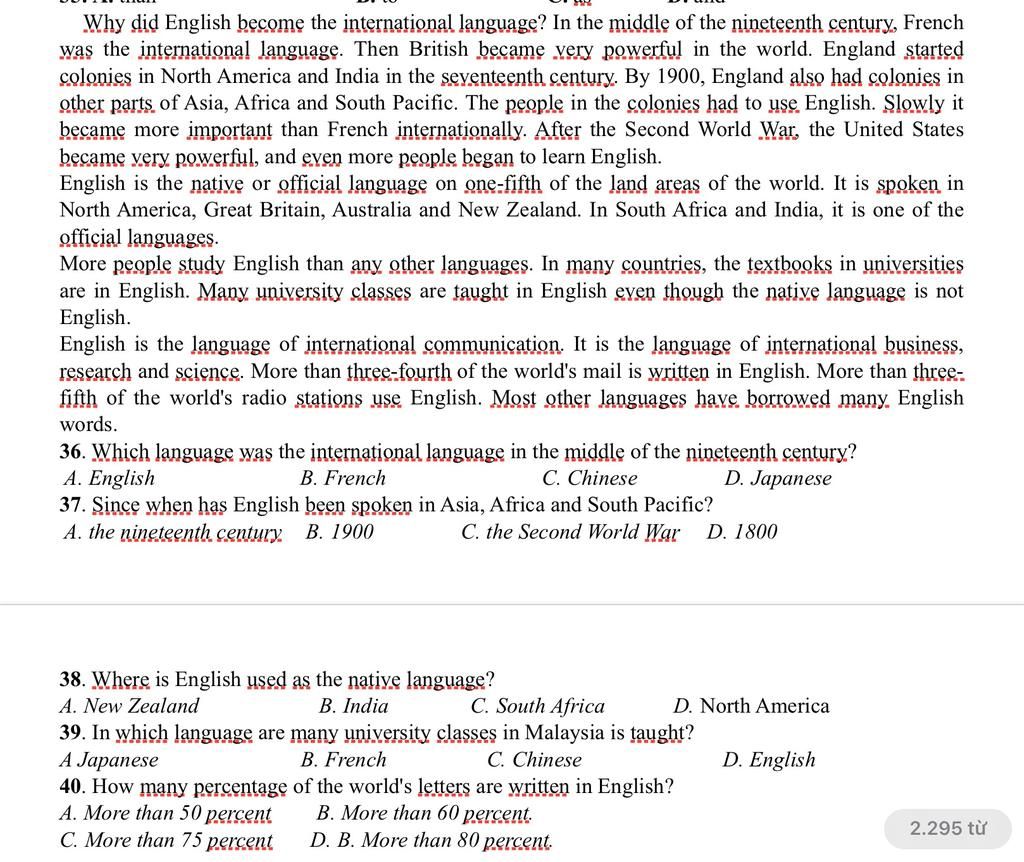Image resolution: width=1024 pixels, height=862 pixels.
Task: Click the underlined word 'internationally.'
Action: click(461, 129)
